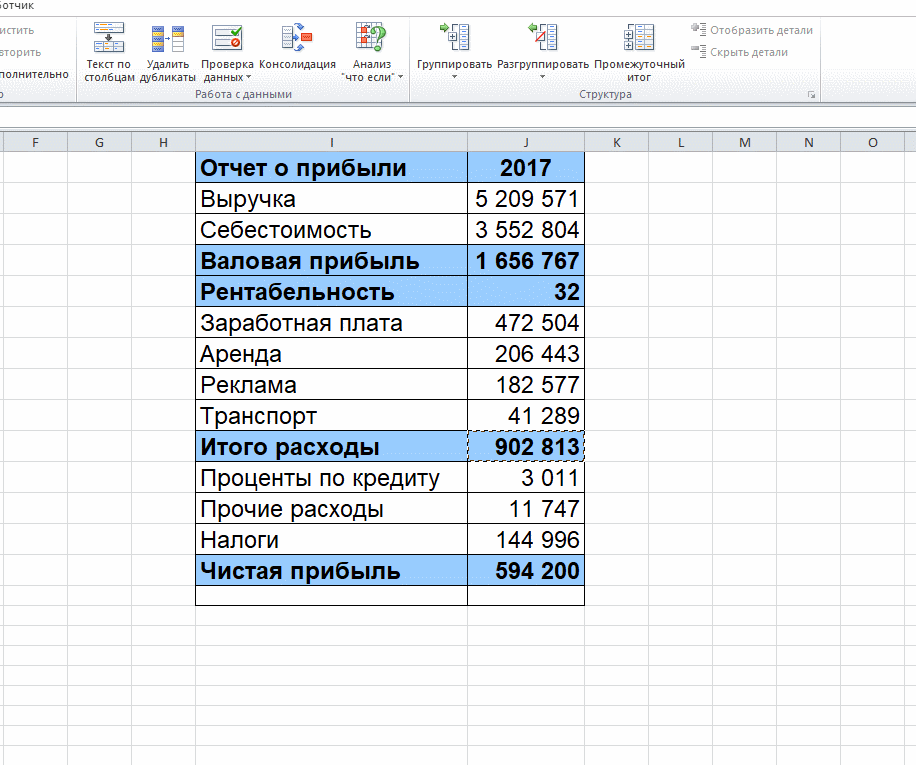Select the column M header
916x765 pixels.
click(x=744, y=142)
